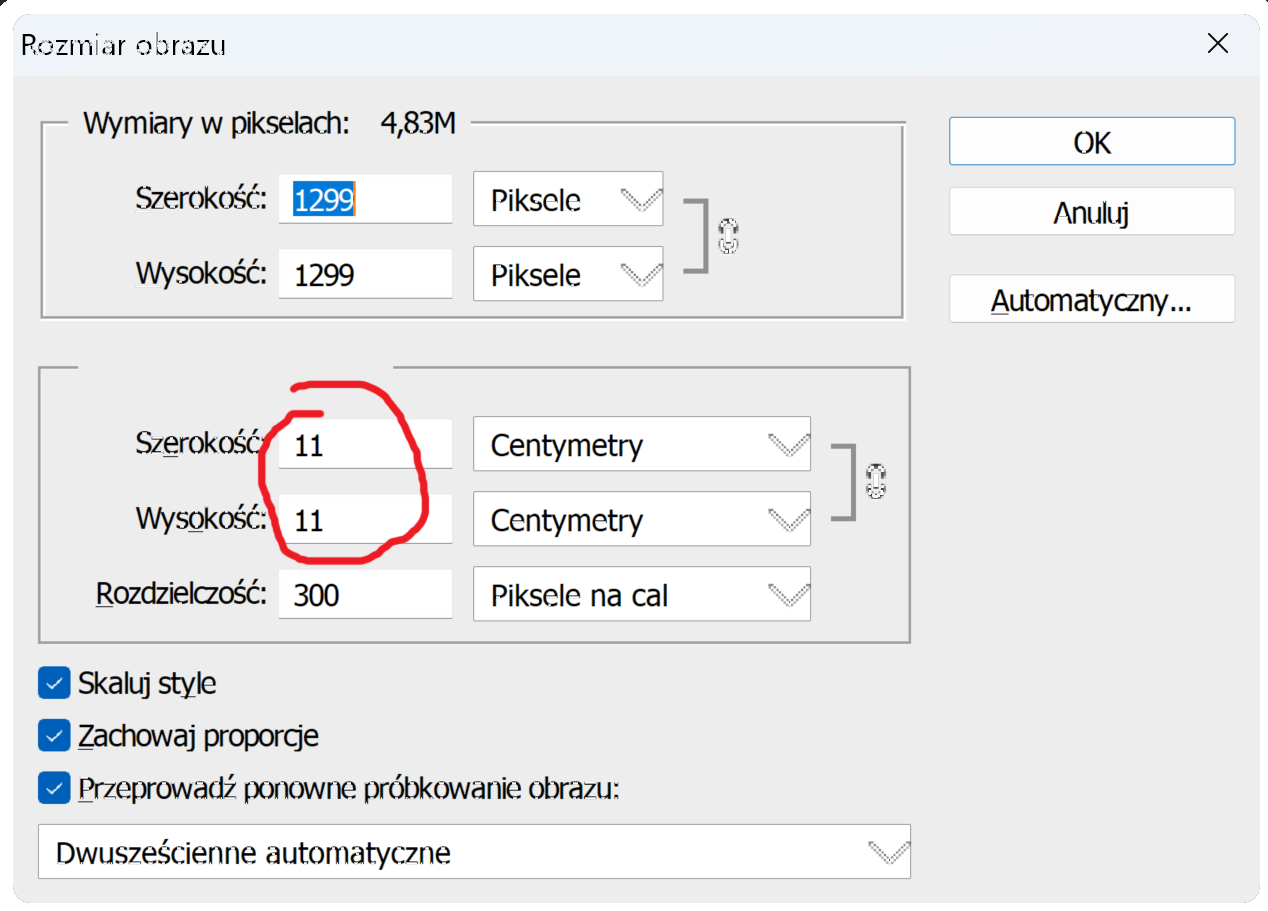
Task: Click document Wysokość field showing 11
Action: pos(365,520)
